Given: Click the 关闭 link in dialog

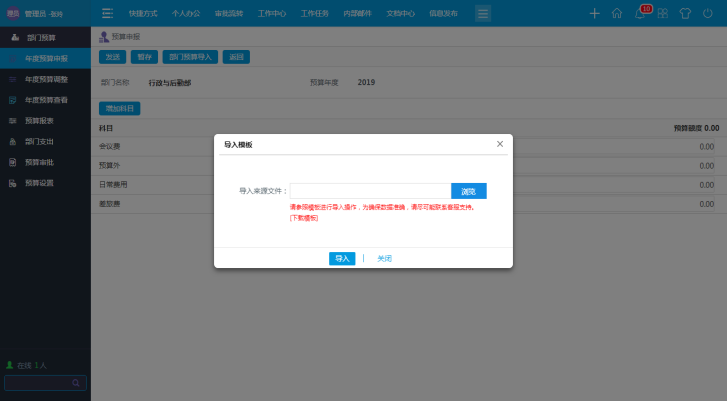Looking at the screenshot, I should (x=384, y=258).
